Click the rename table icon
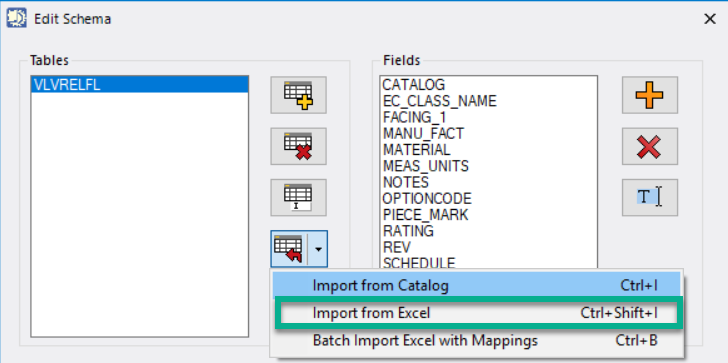This screenshot has width=728, height=363. 299,198
